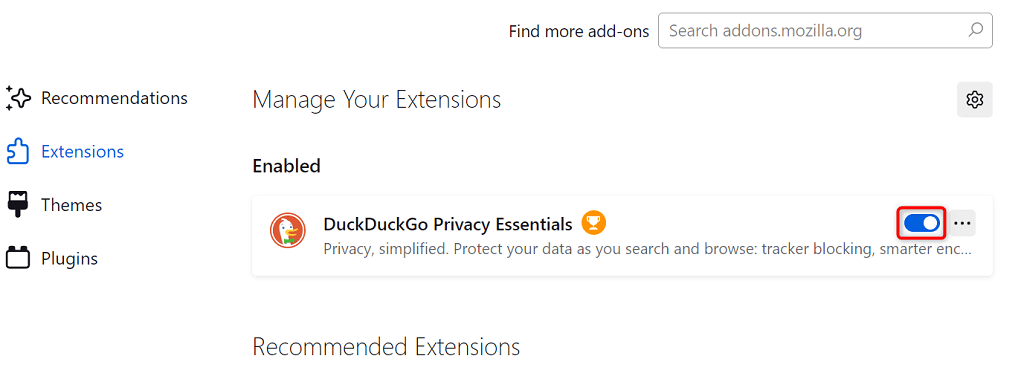Go to the Plugins category label
This screenshot has height=376, width=1024.
(69, 258)
